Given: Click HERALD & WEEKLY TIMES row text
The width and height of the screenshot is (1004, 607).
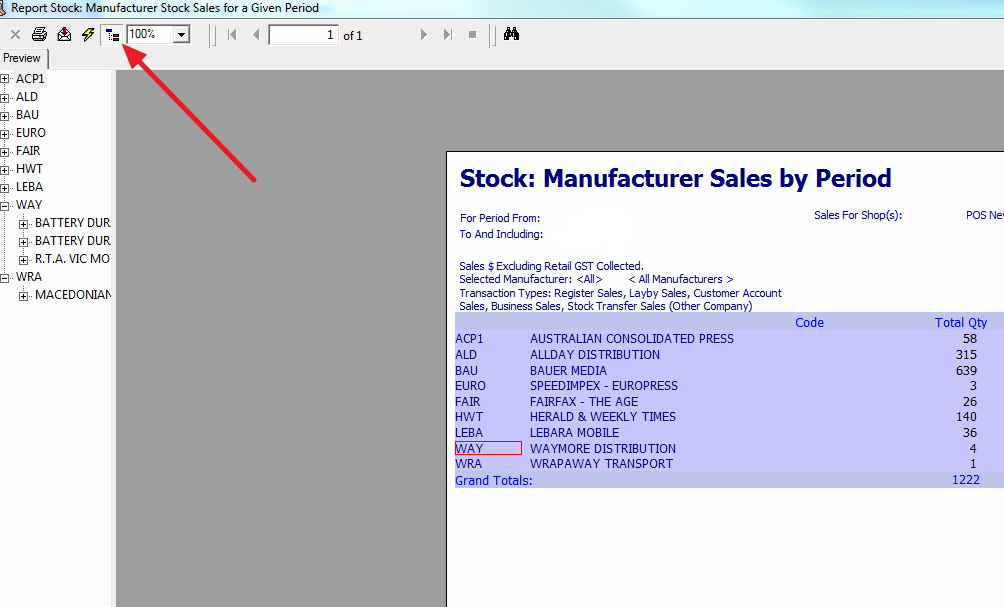Looking at the screenshot, I should [603, 417].
